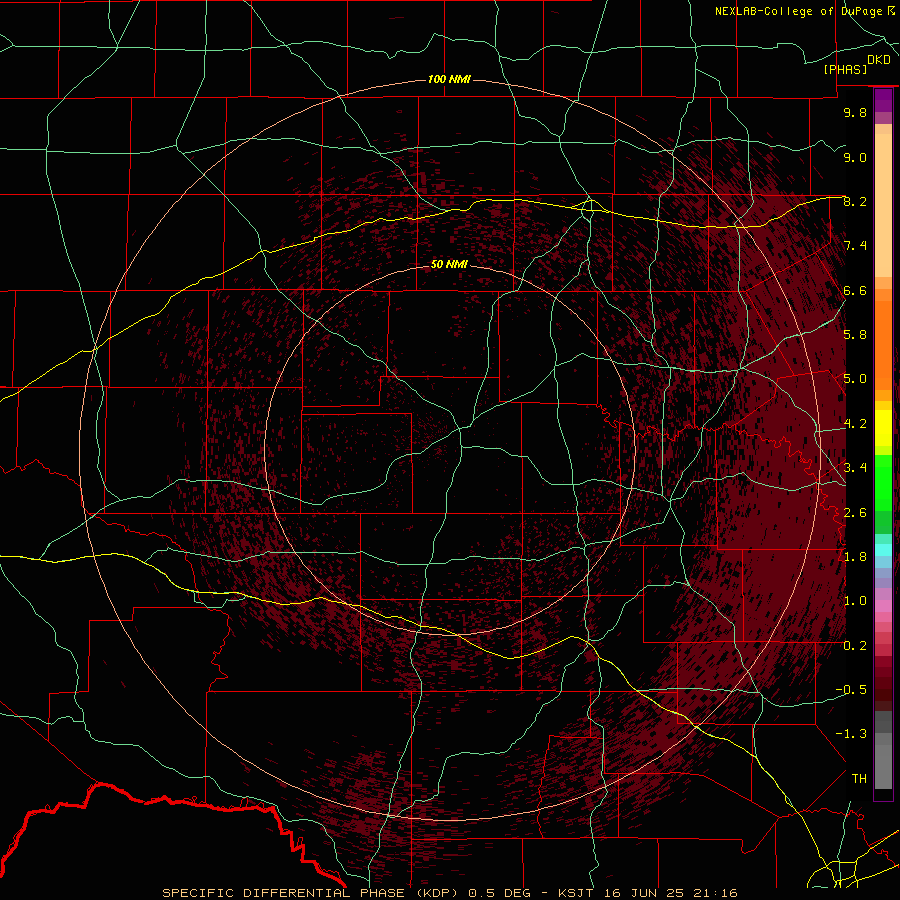This screenshot has height=900, width=900.
Task: Click the -1.3 scale value
Action: tap(851, 734)
